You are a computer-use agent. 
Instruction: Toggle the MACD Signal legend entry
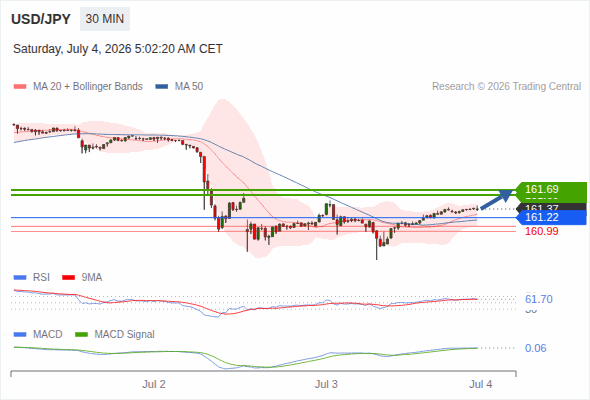(x=115, y=335)
